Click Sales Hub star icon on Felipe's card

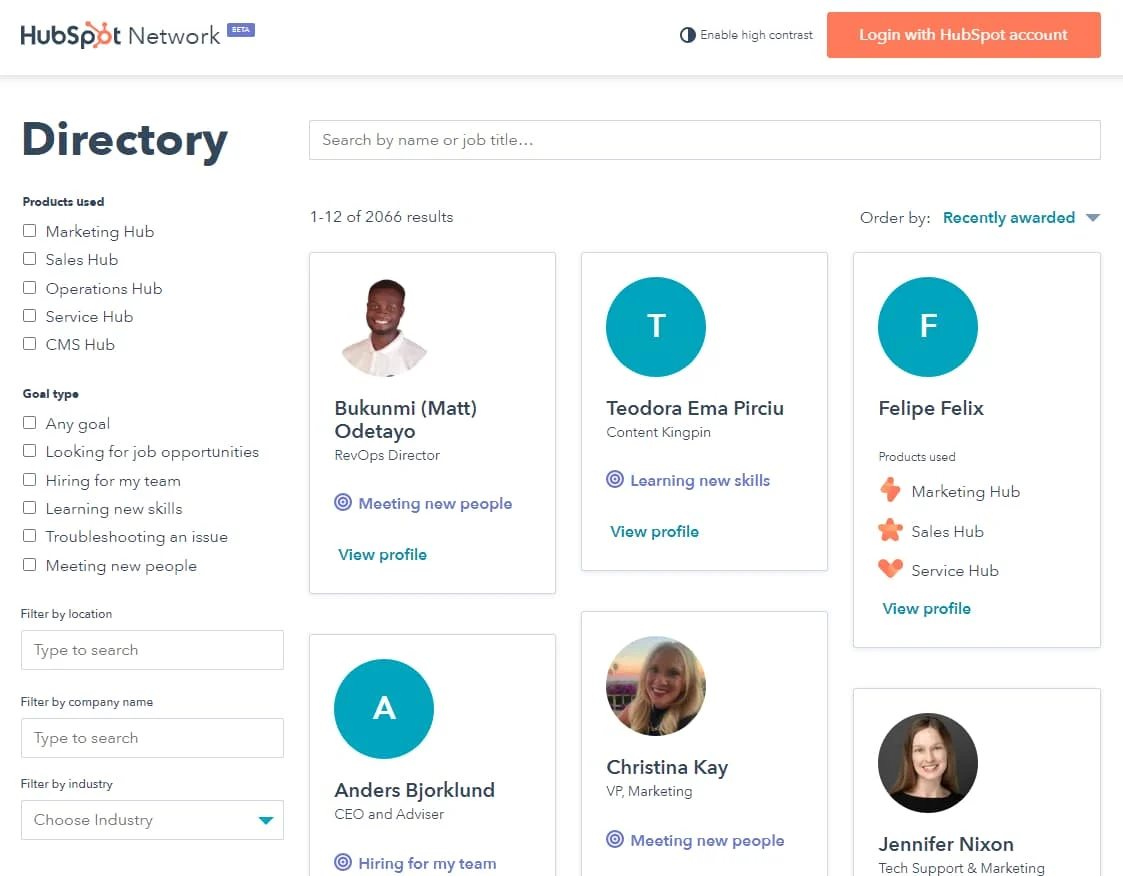click(890, 530)
